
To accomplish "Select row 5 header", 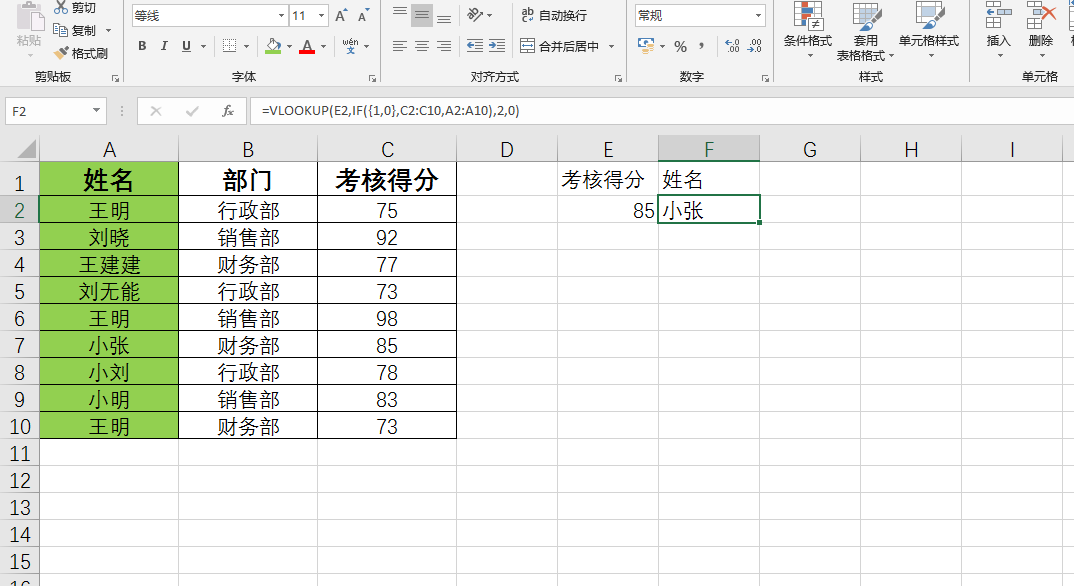I will pos(19,292).
